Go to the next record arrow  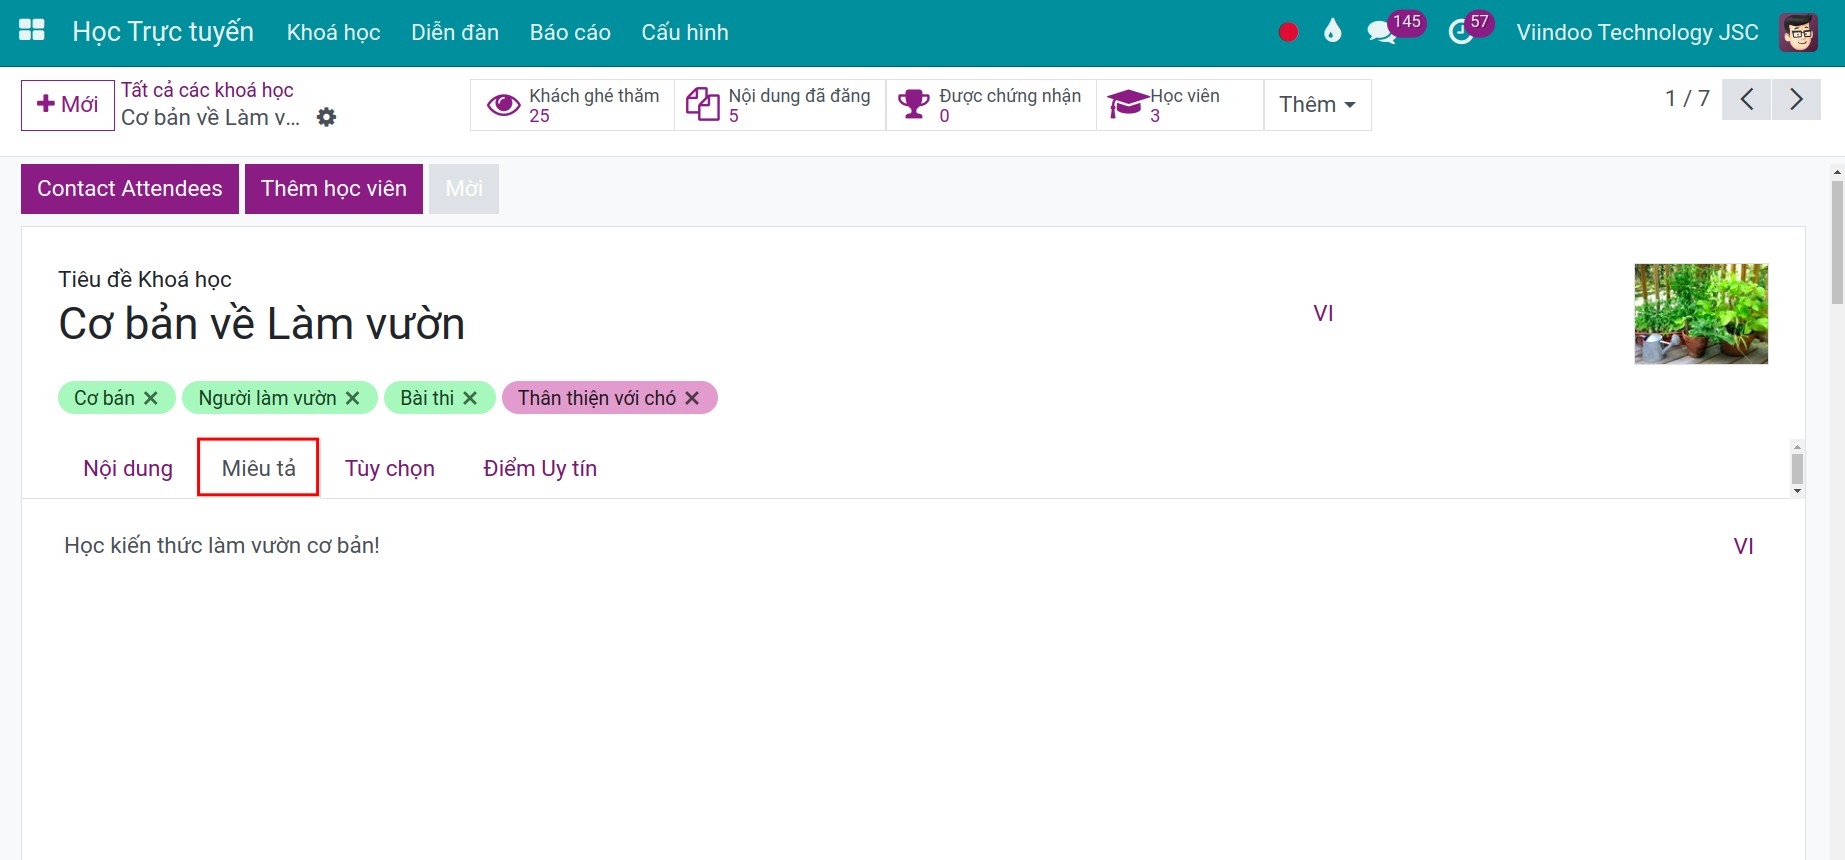pyautogui.click(x=1796, y=99)
